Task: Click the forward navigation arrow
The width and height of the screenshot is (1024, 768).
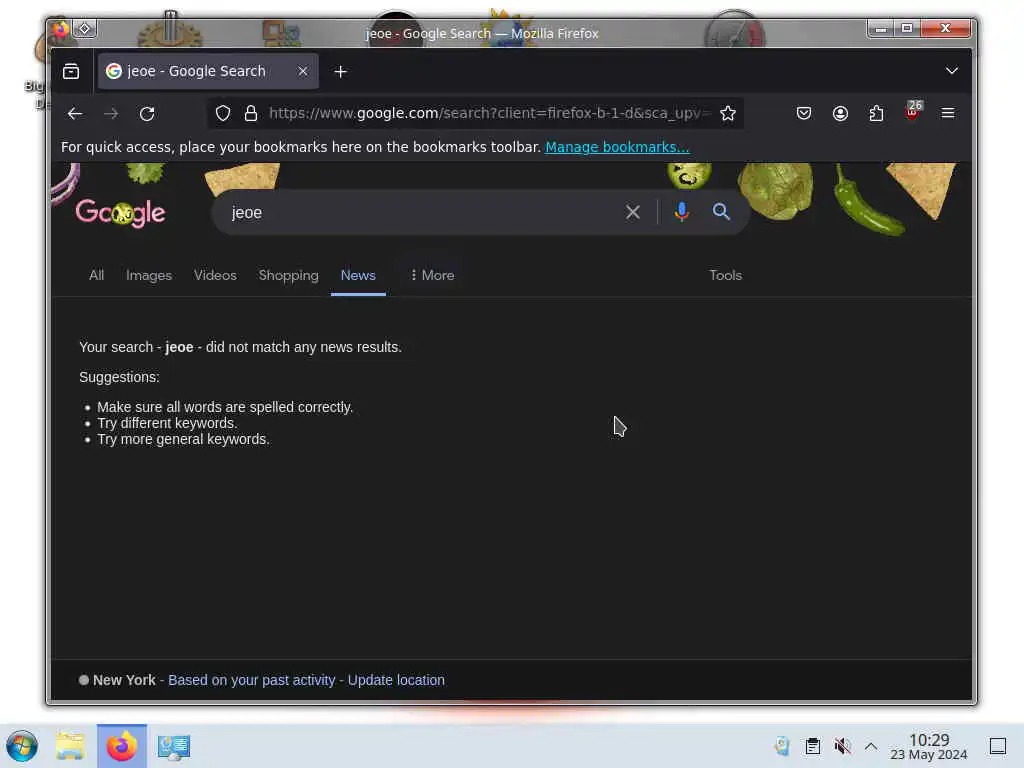Action: [111, 114]
